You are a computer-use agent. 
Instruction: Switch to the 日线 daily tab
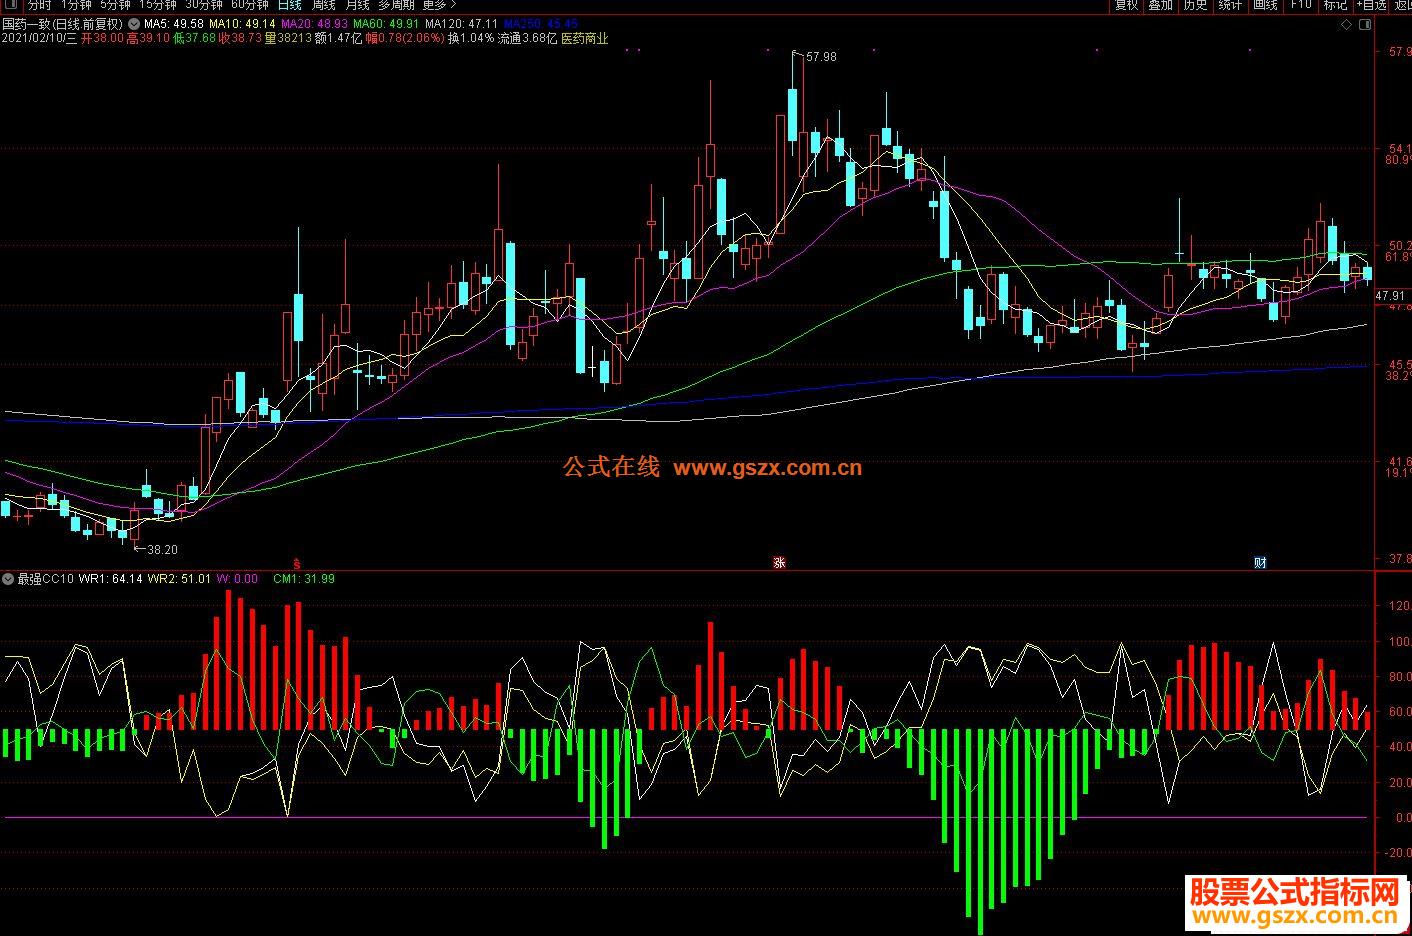pyautogui.click(x=289, y=5)
